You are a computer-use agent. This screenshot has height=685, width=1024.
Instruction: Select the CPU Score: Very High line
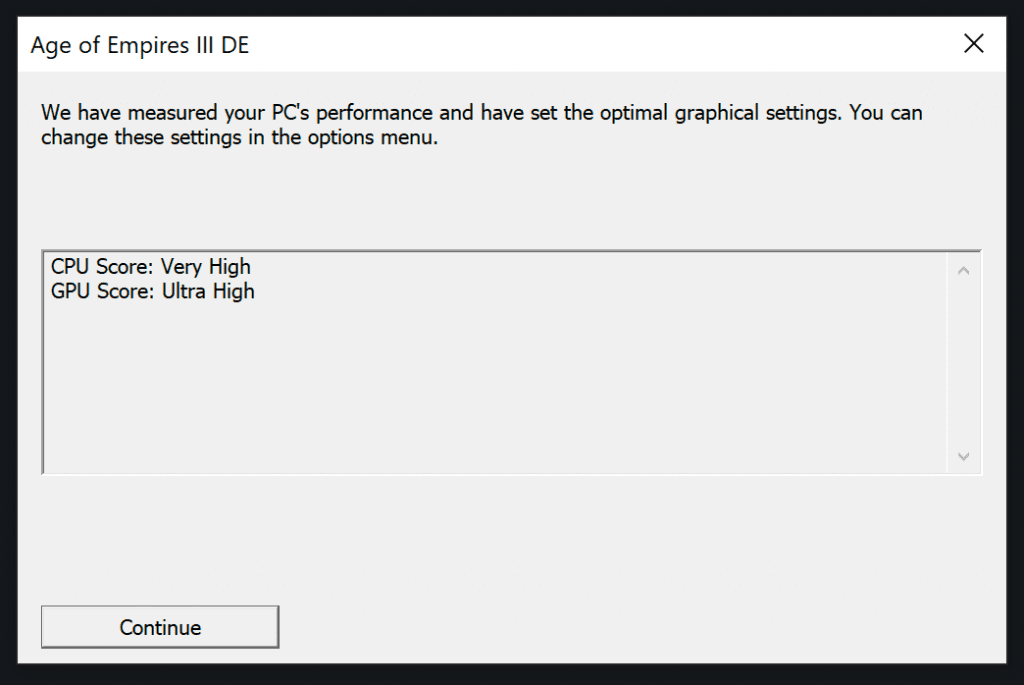pyautogui.click(x=150, y=266)
